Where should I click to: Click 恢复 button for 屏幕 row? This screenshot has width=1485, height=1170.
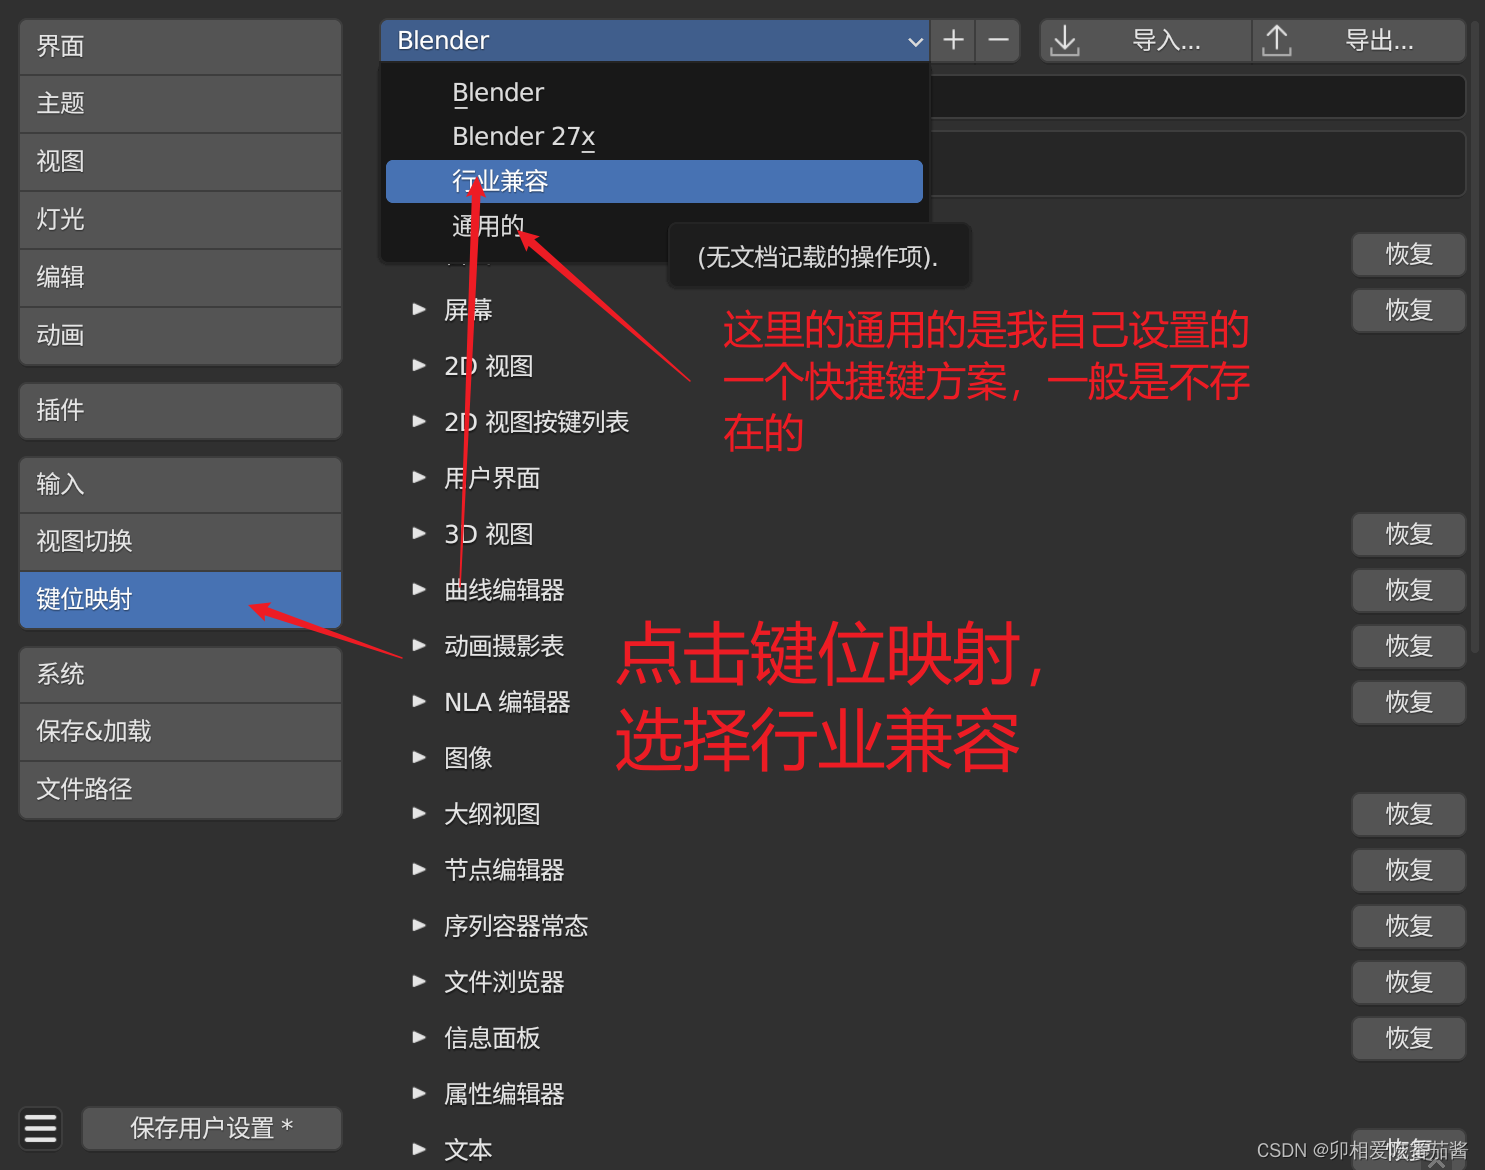[x=1409, y=310]
